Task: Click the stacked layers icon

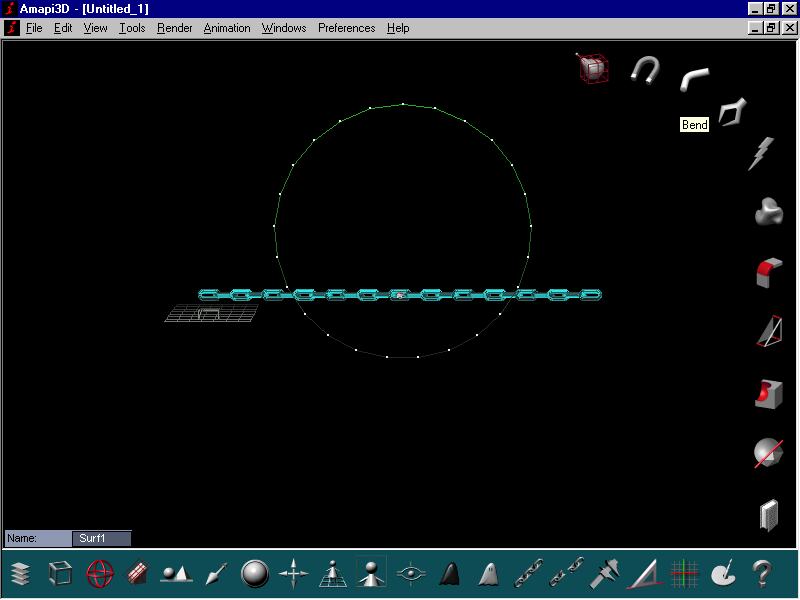Action: pyautogui.click(x=22, y=574)
